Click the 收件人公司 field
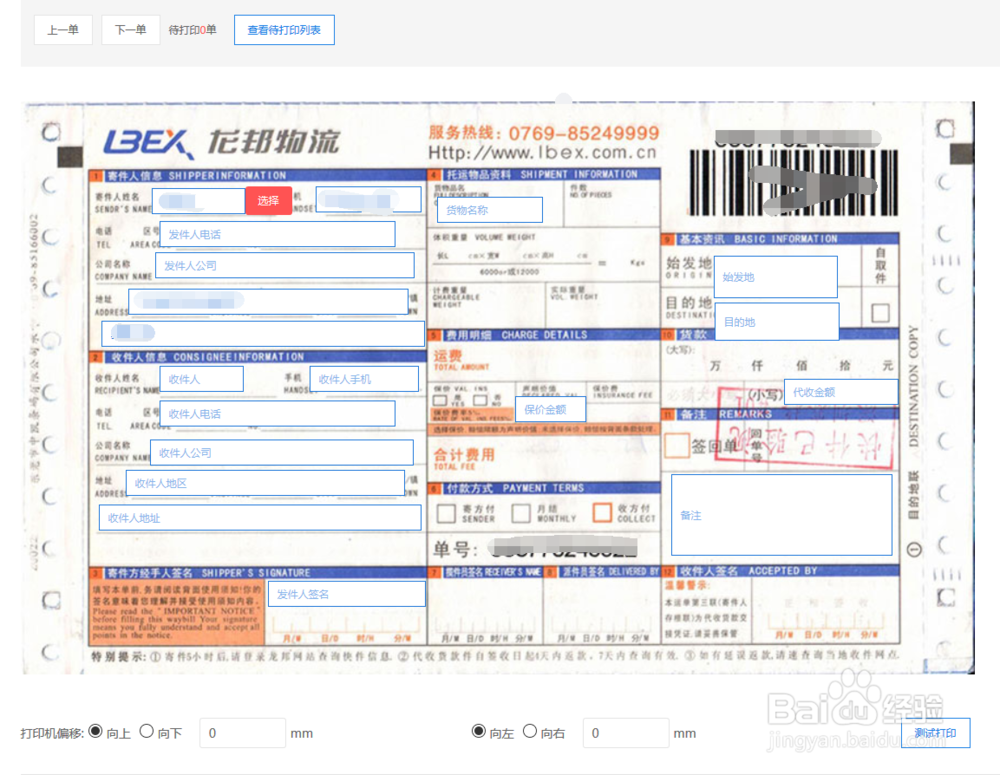The width and height of the screenshot is (1000, 775). pos(282,452)
